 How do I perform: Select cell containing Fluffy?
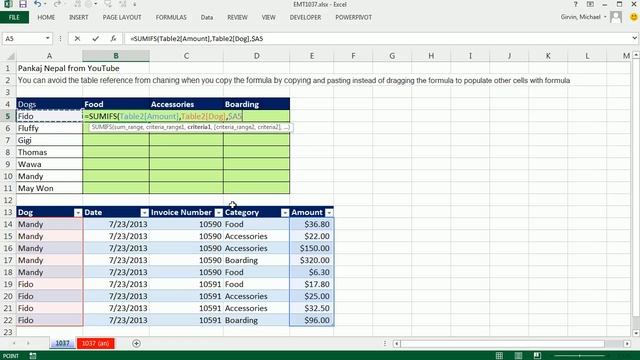(x=49, y=128)
